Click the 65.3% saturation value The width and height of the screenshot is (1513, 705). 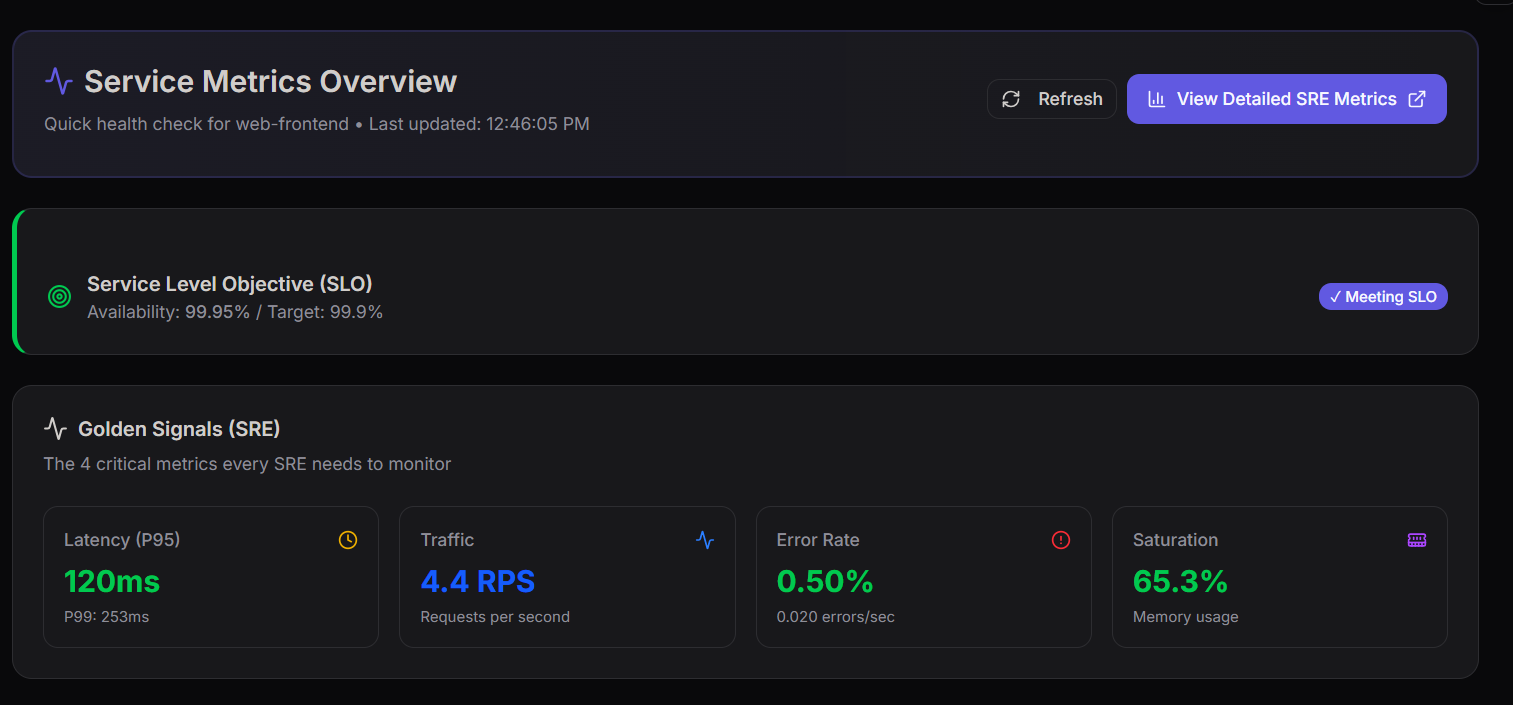(x=1180, y=581)
